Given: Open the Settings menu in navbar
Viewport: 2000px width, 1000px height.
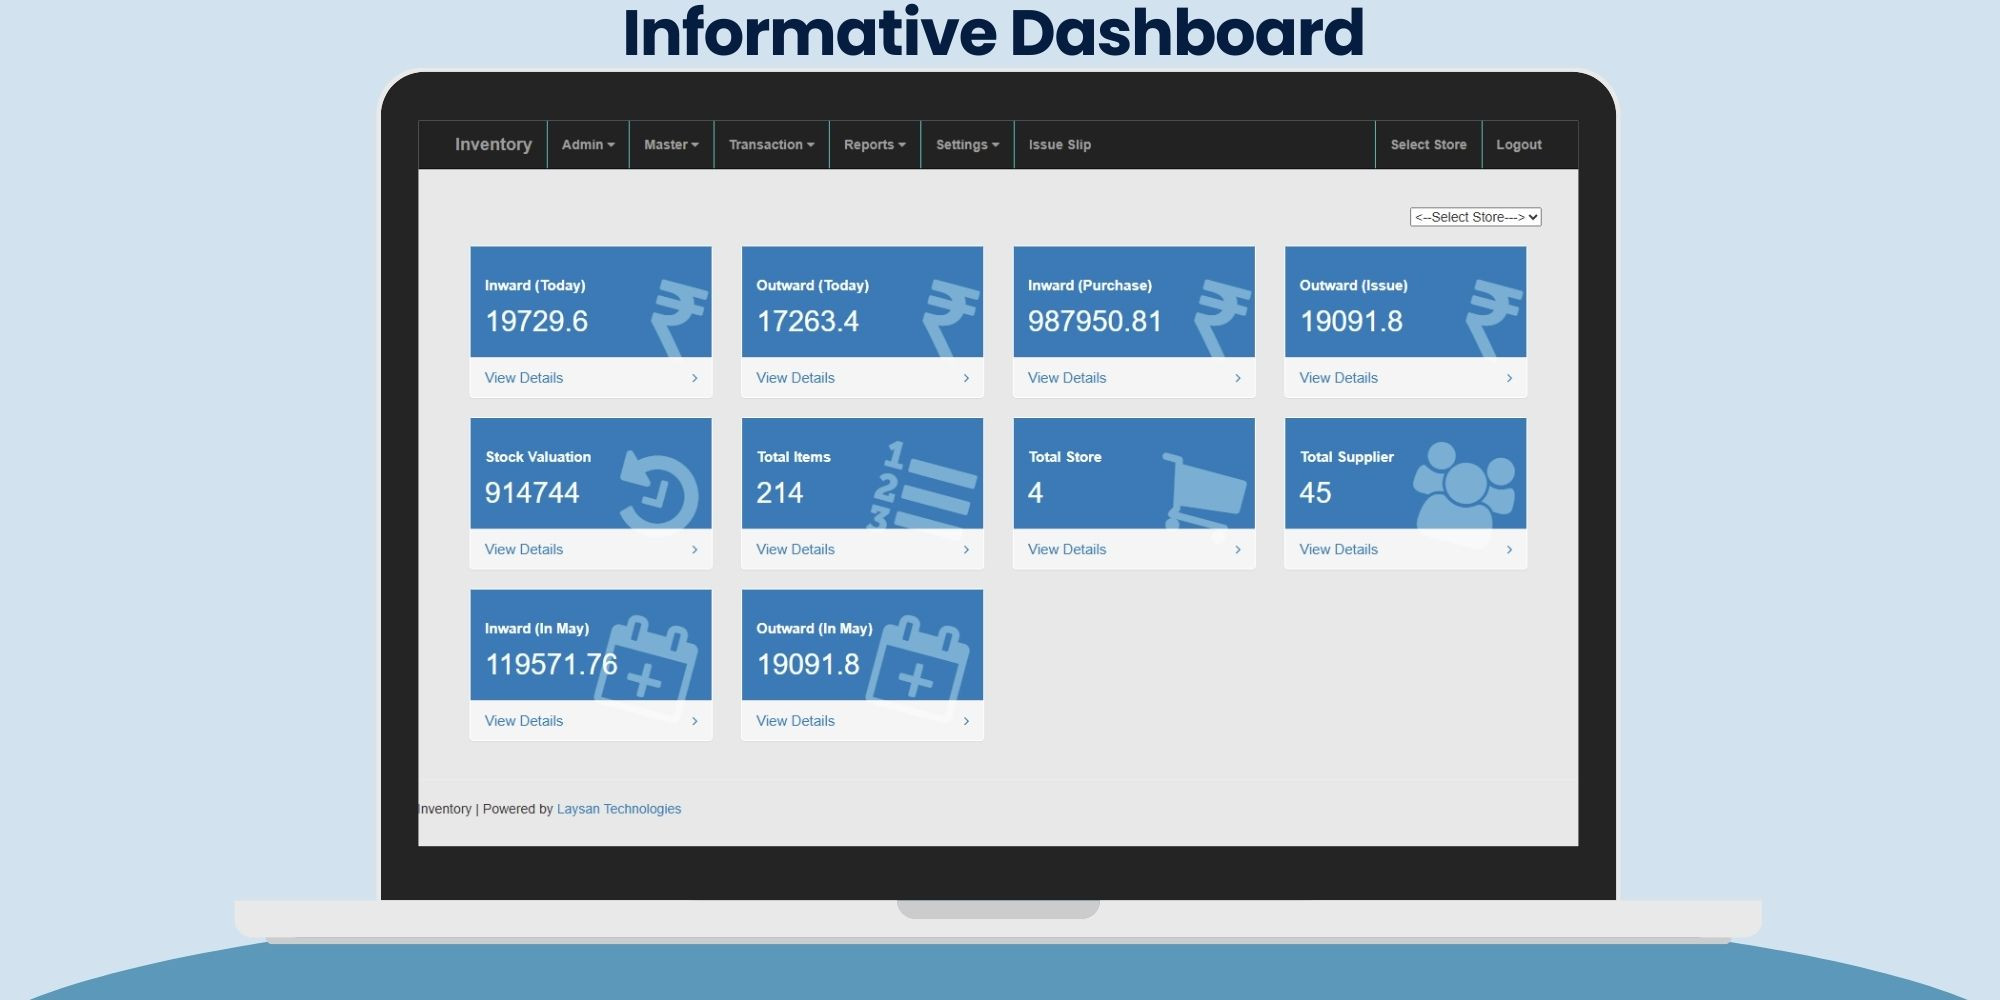Looking at the screenshot, I should pos(967,145).
